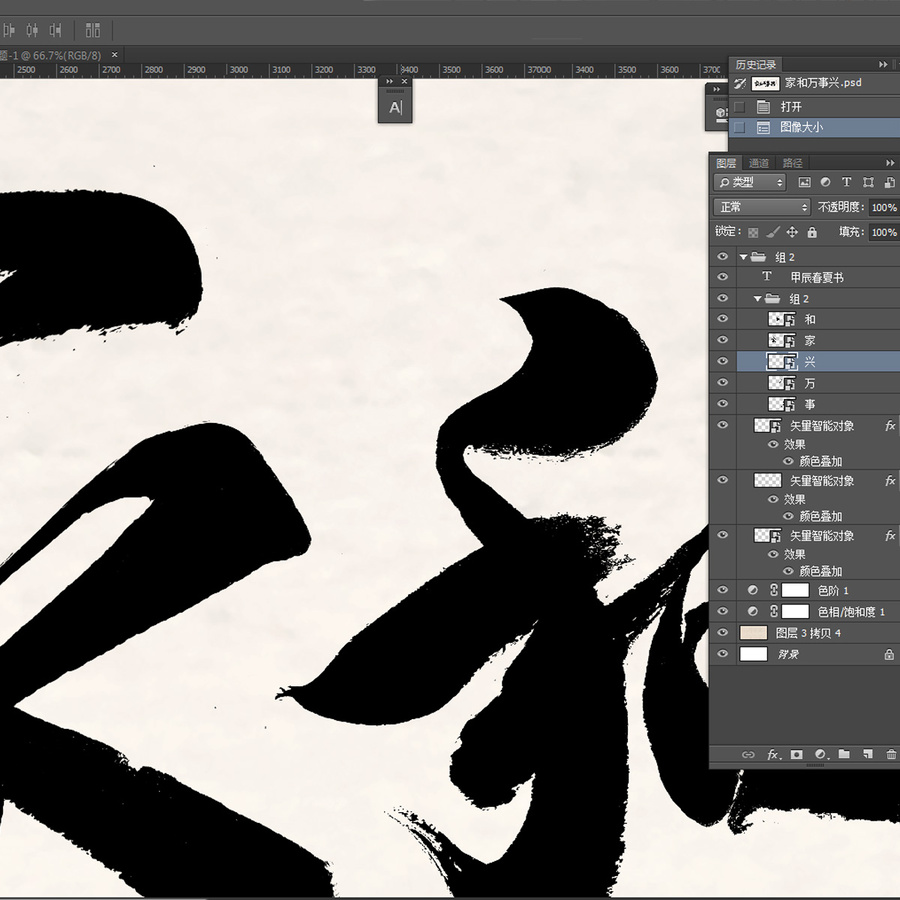900x900 pixels.
Task: Toggle visibility of the 和 layer
Action: click(723, 319)
